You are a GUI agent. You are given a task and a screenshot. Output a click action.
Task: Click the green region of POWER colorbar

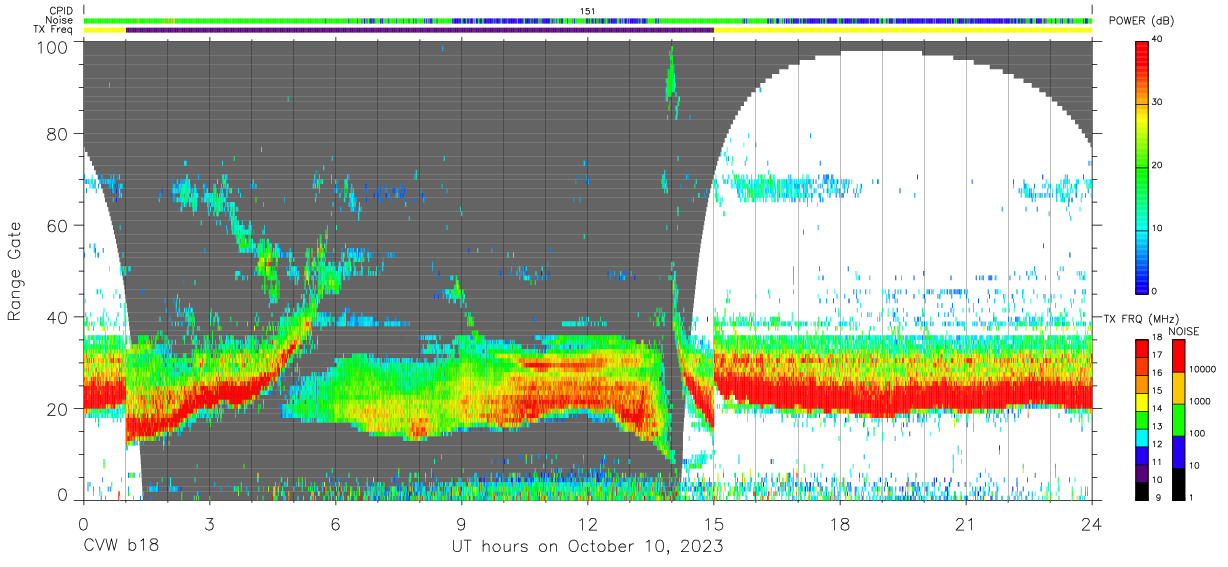[1142, 165]
